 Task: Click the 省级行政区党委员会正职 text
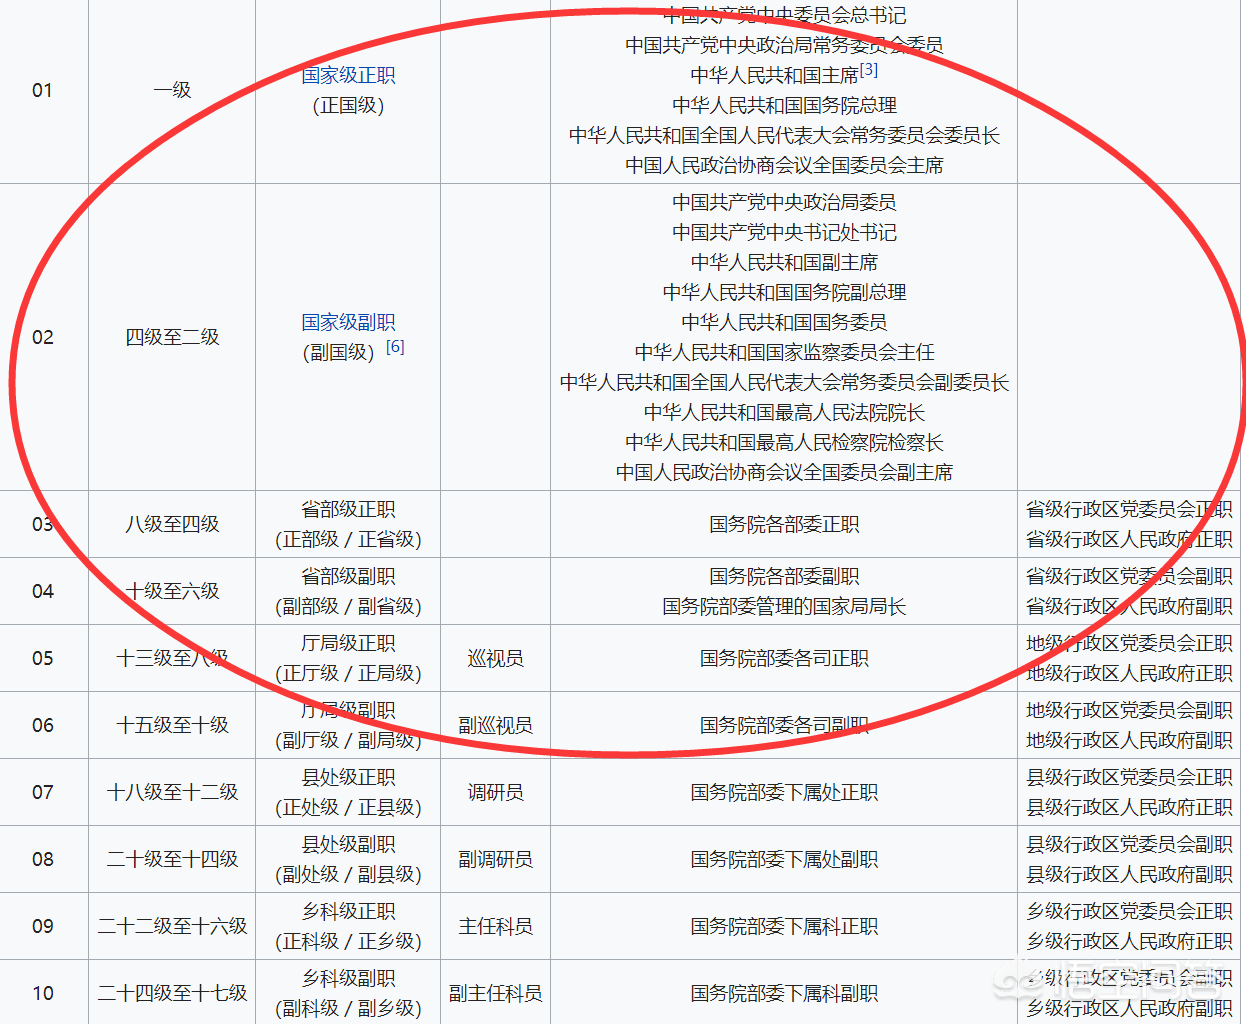coord(1127,511)
